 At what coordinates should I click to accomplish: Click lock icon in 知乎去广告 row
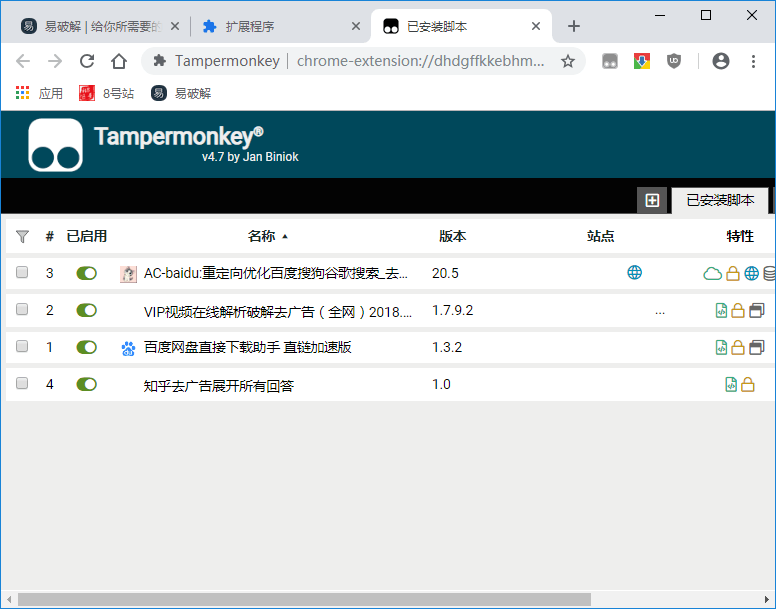[x=748, y=384]
